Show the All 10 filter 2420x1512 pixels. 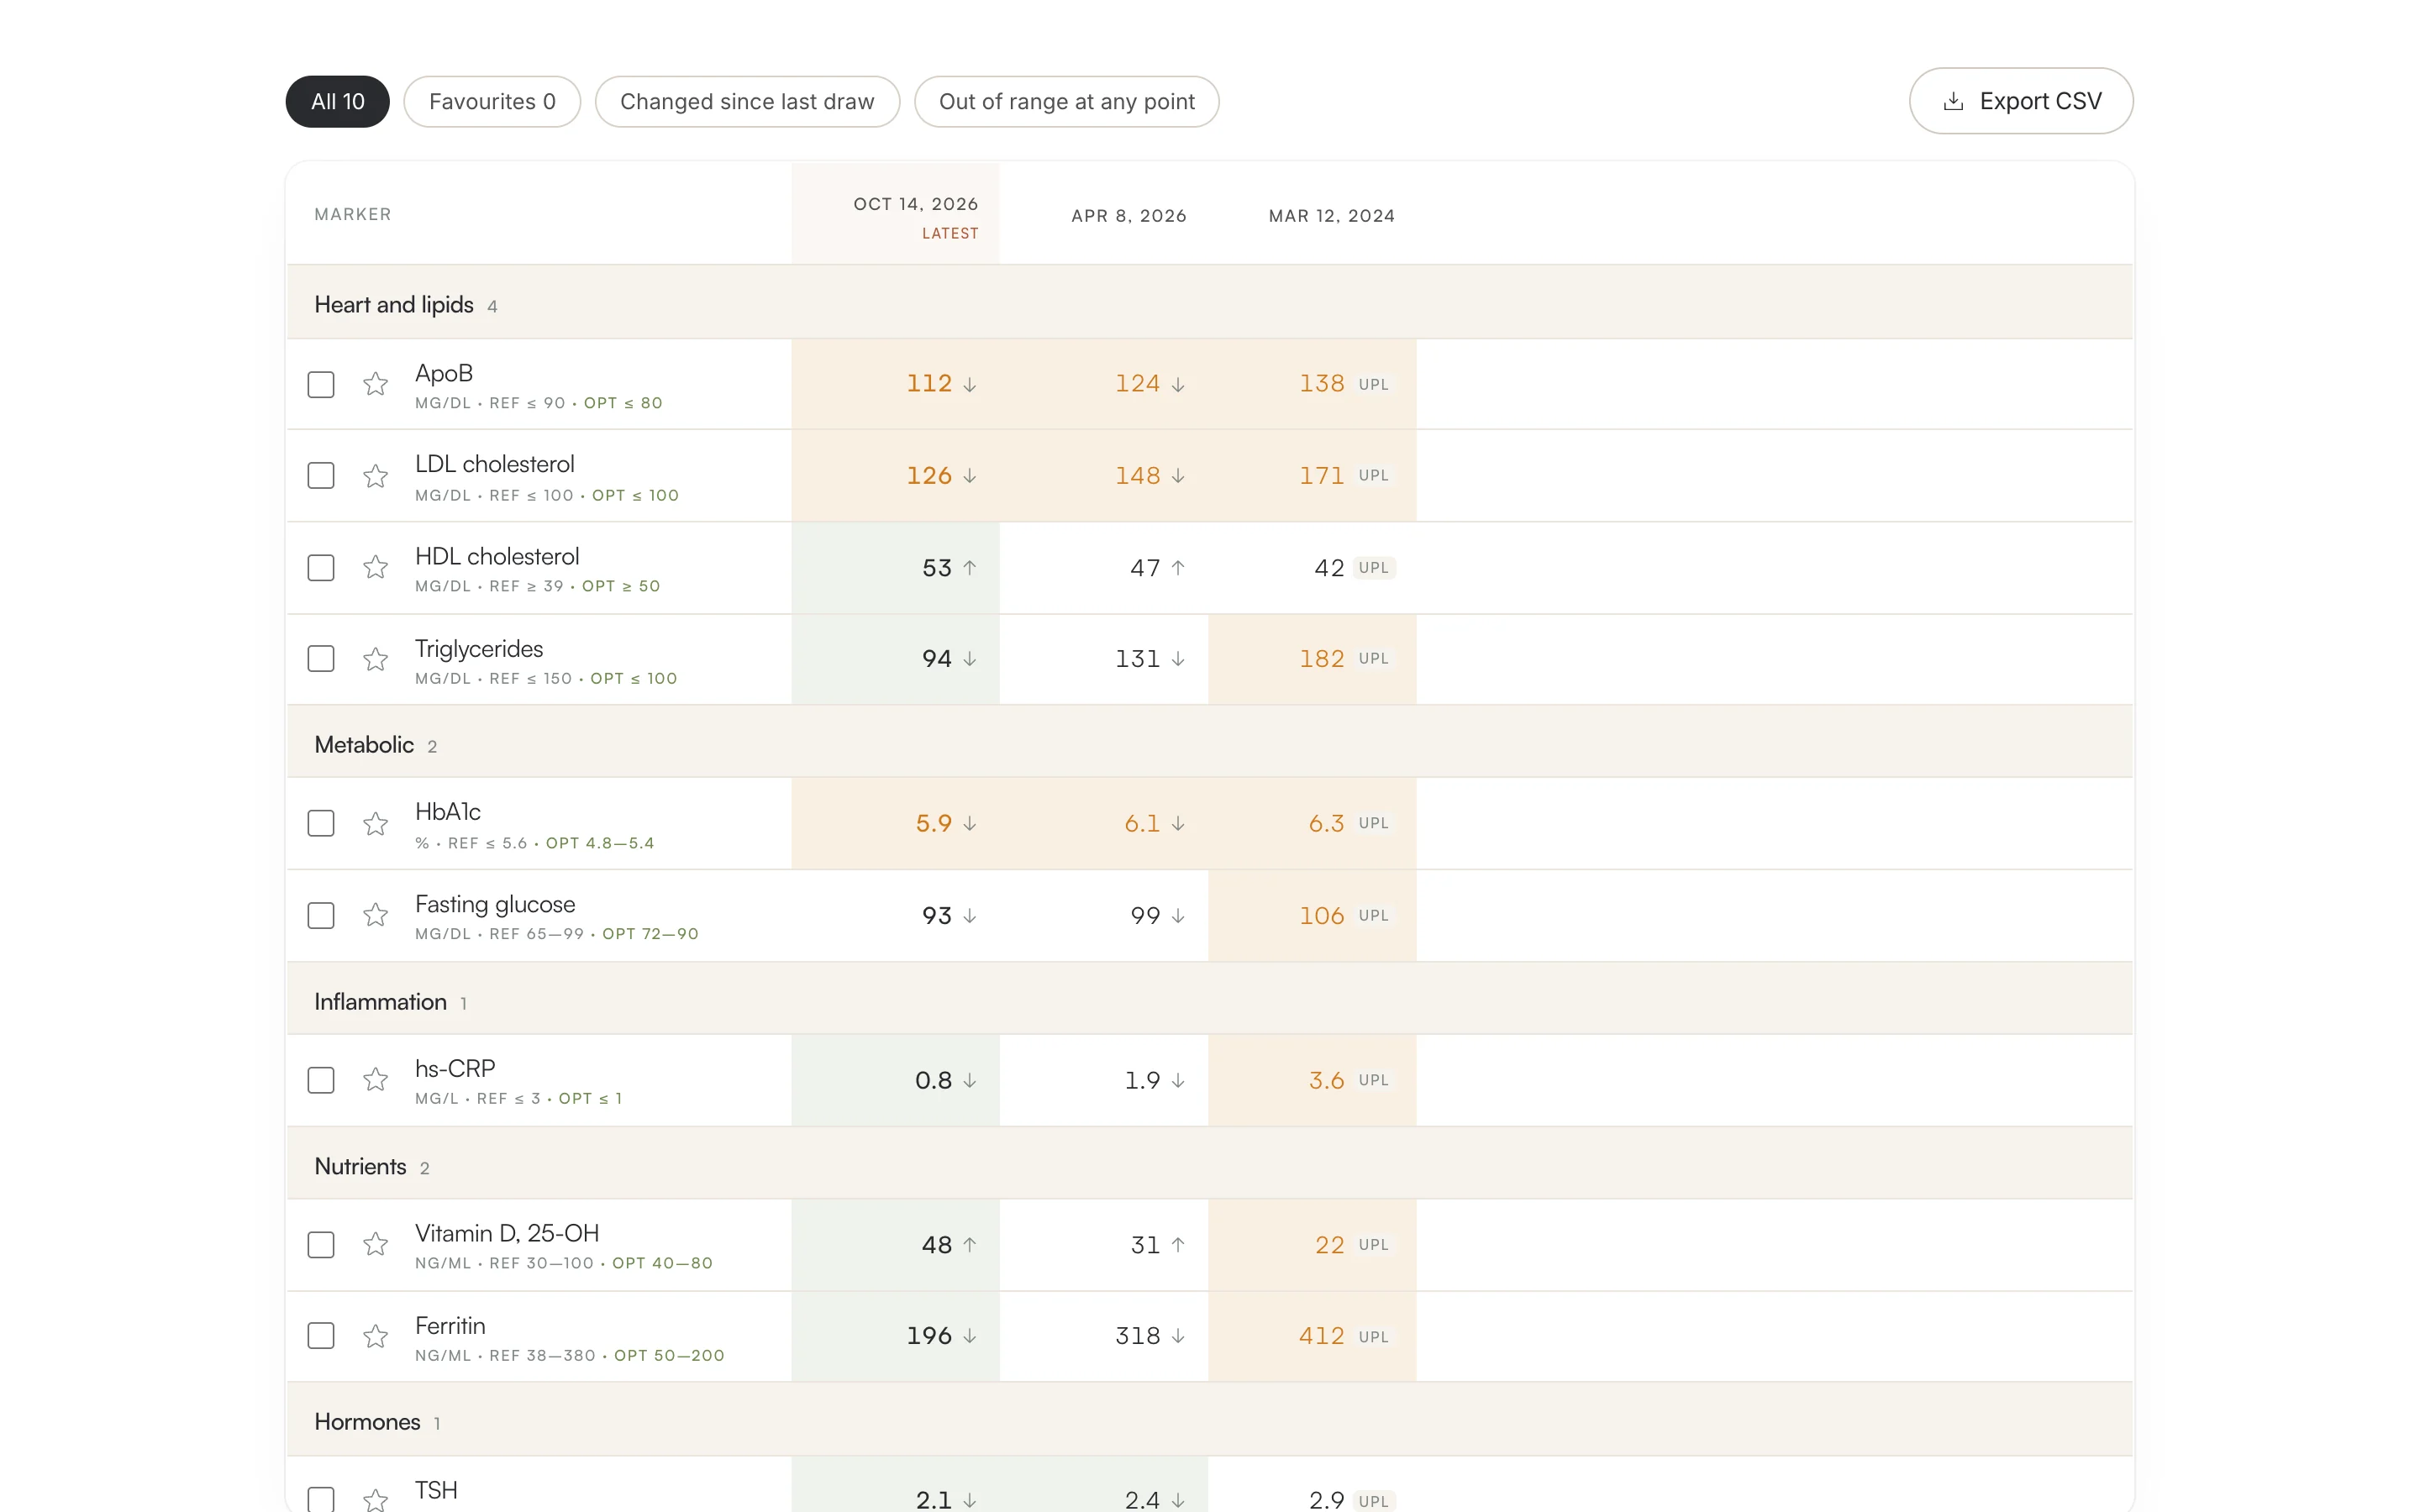pyautogui.click(x=337, y=102)
